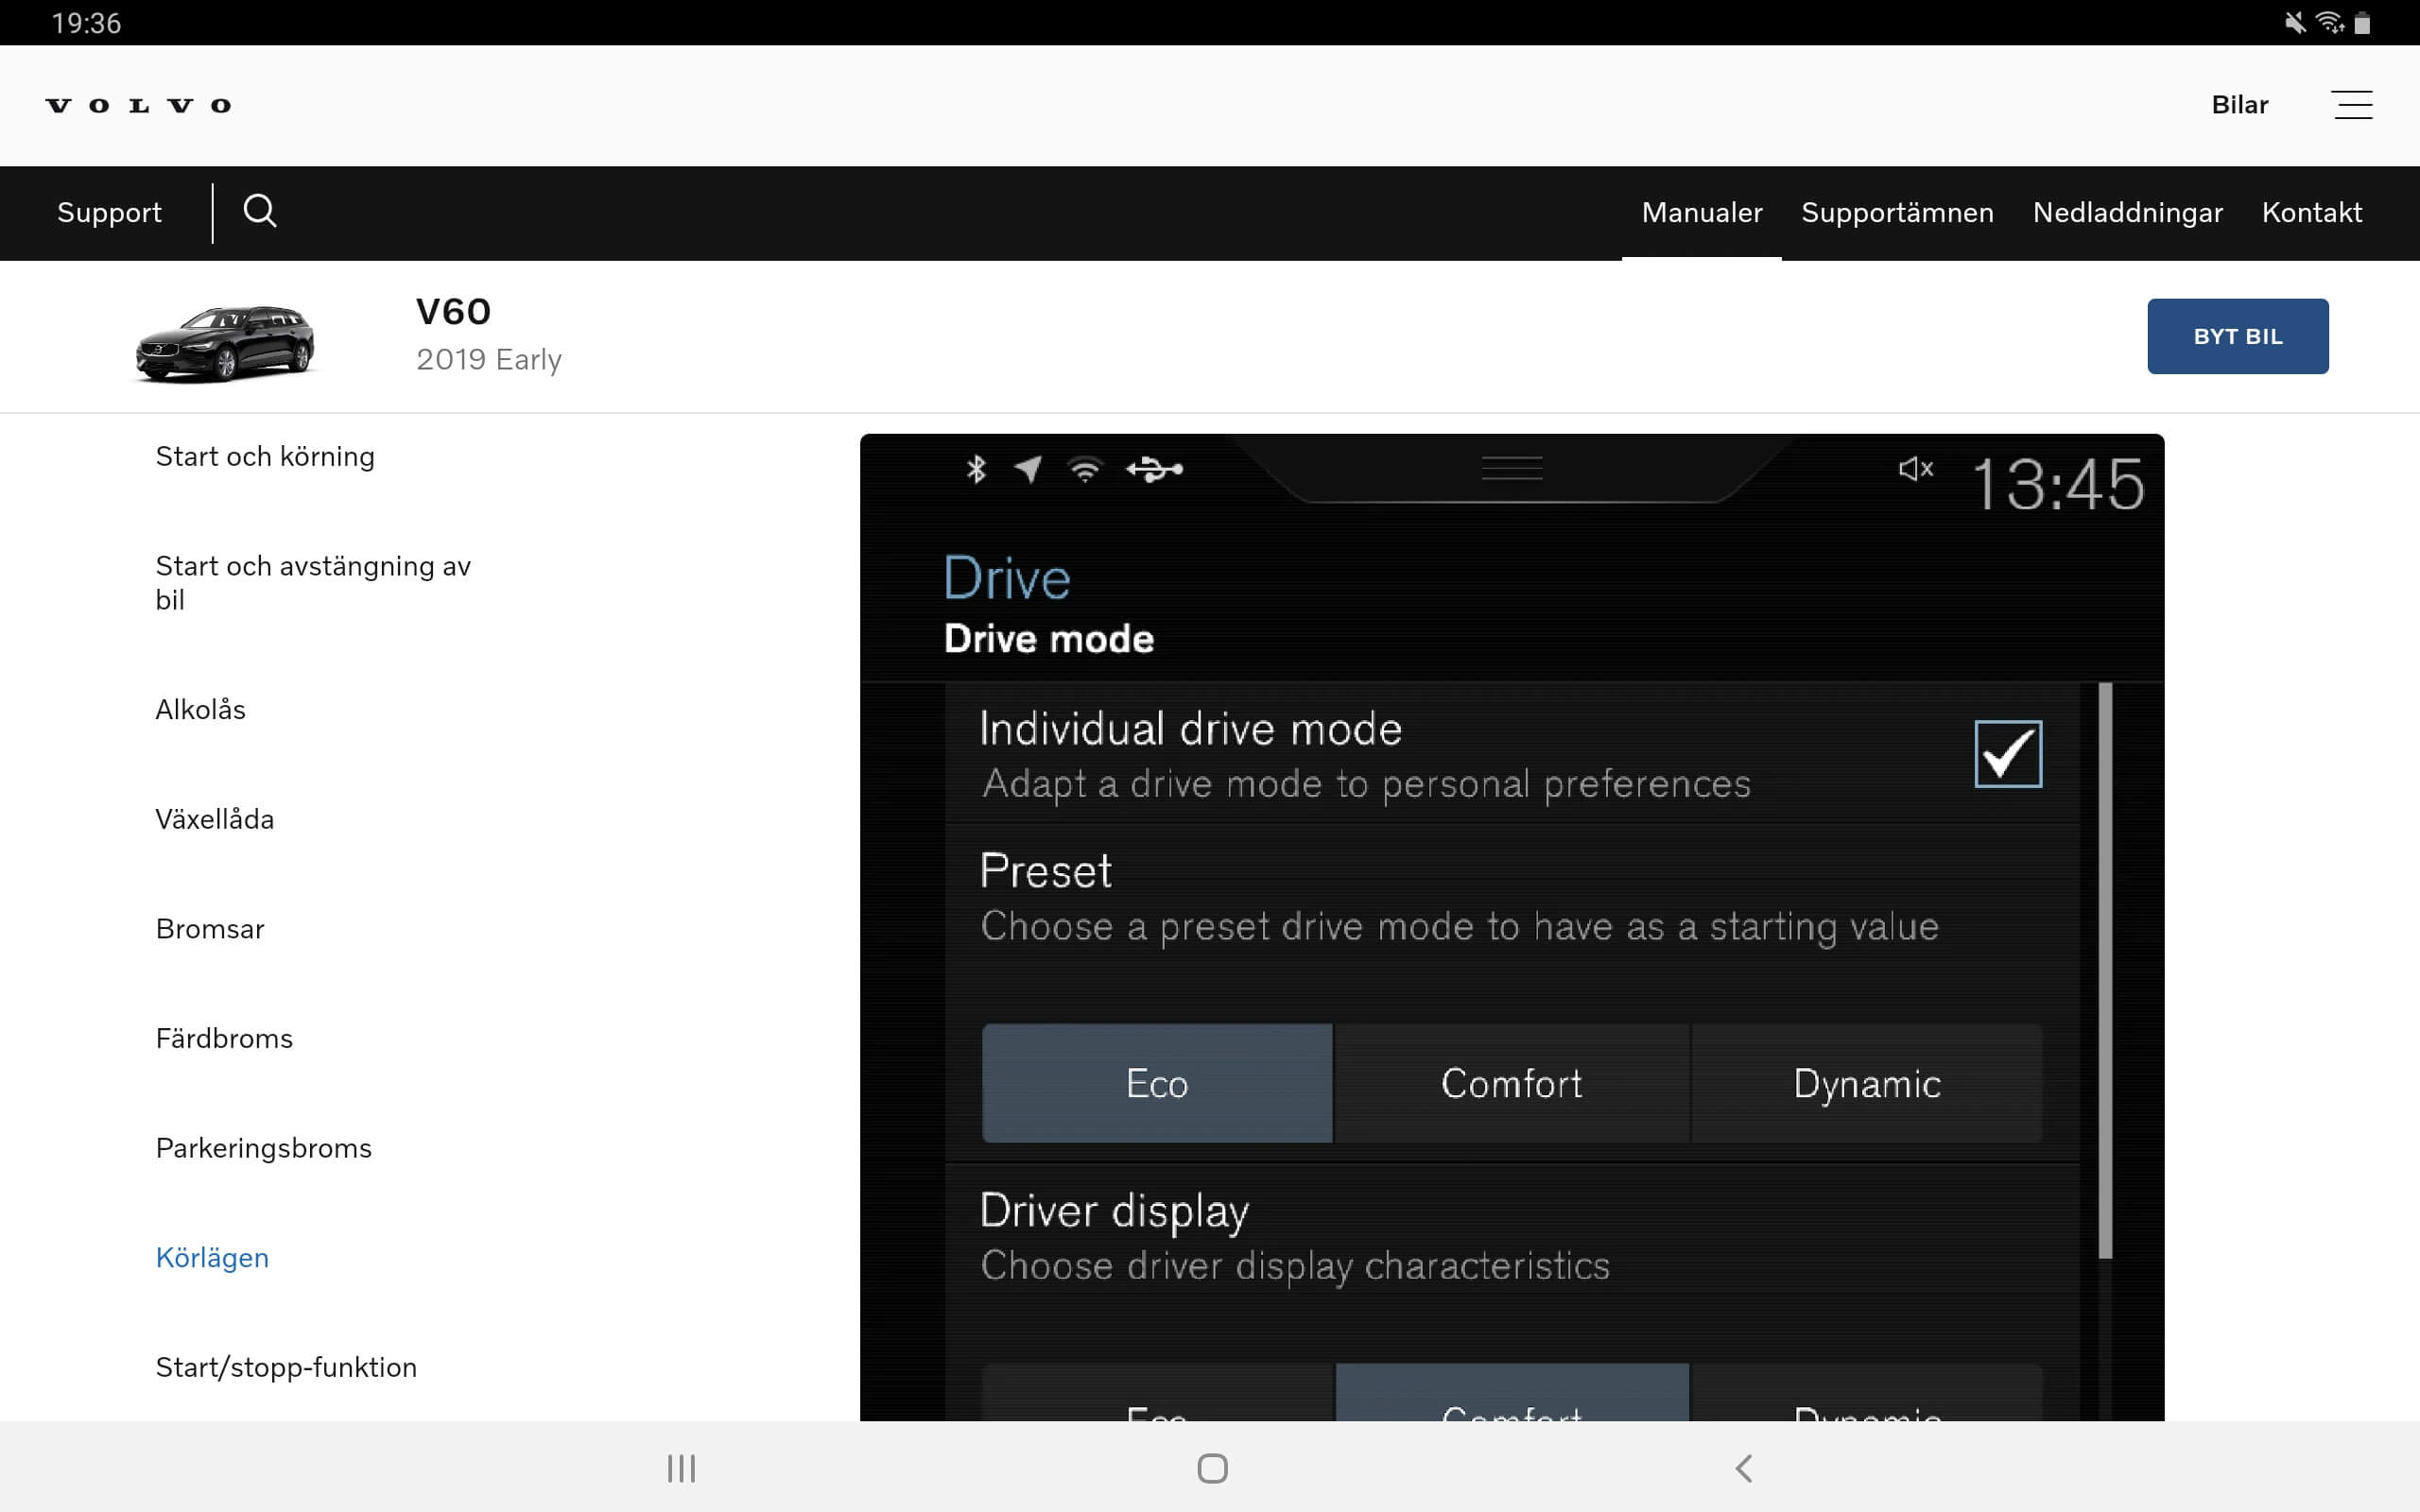Tap the Android recent apps icon
This screenshot has height=1512, width=2420.
[x=681, y=1468]
